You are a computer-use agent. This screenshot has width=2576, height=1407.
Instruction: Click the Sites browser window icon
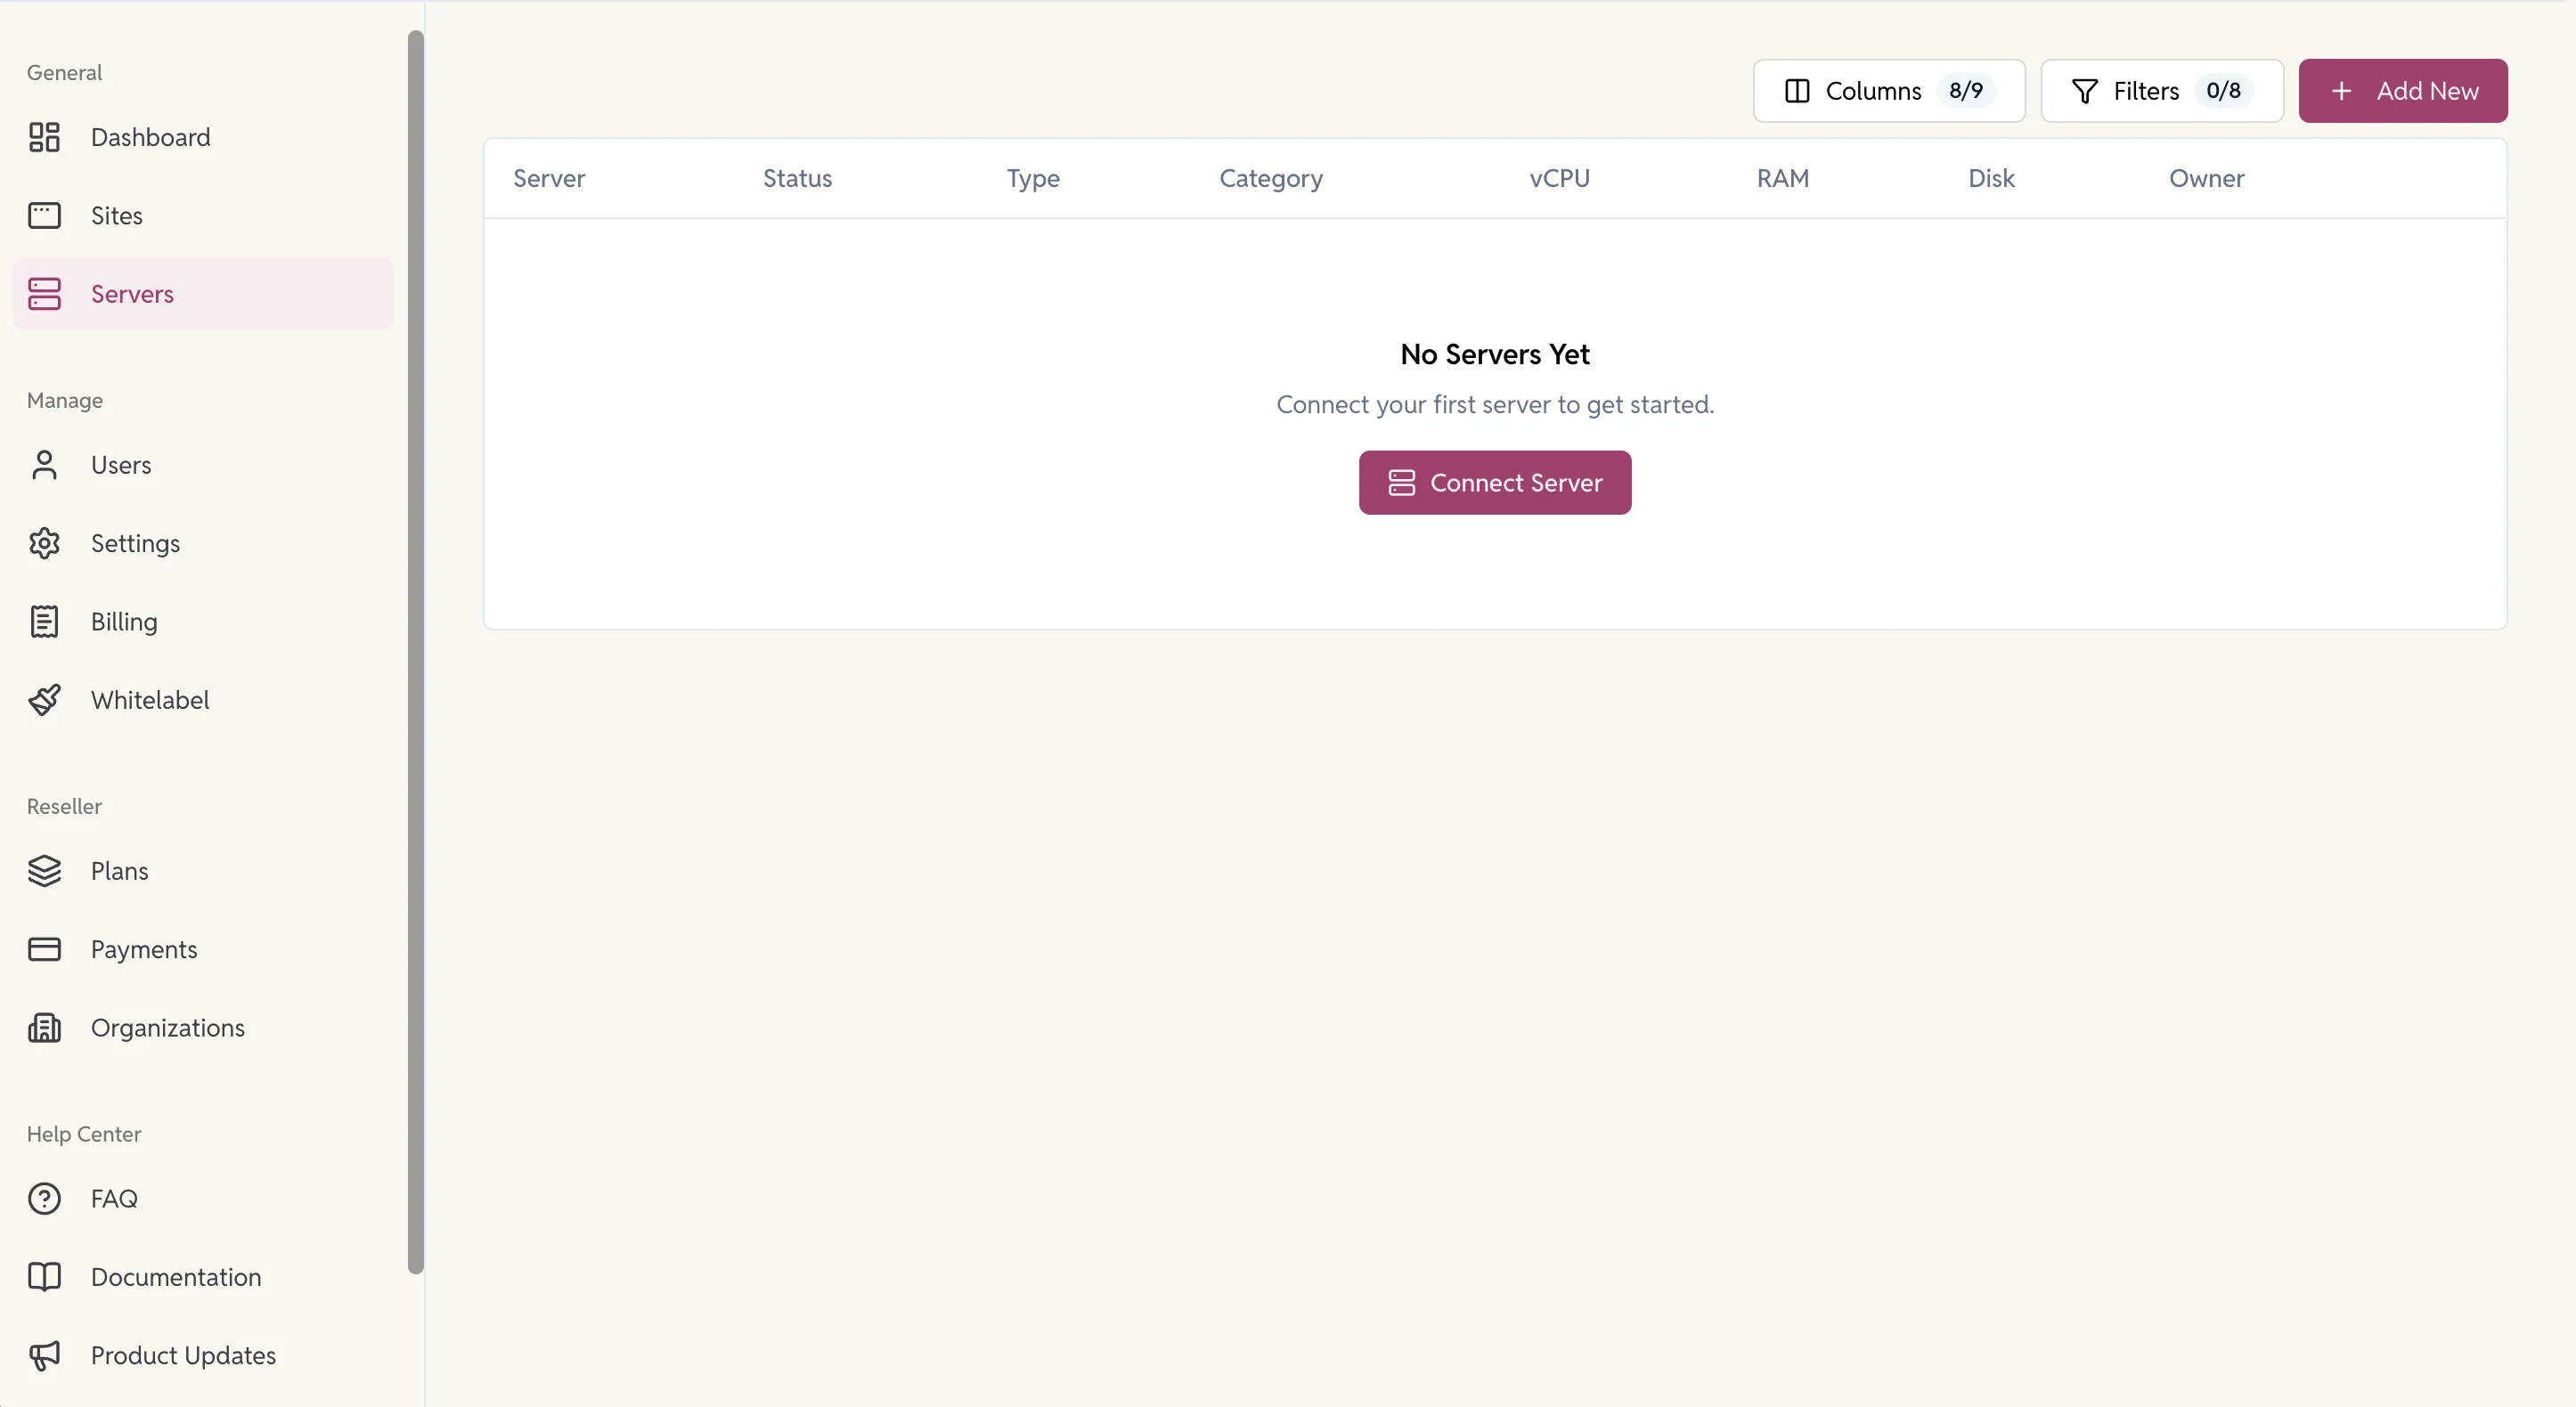point(44,215)
